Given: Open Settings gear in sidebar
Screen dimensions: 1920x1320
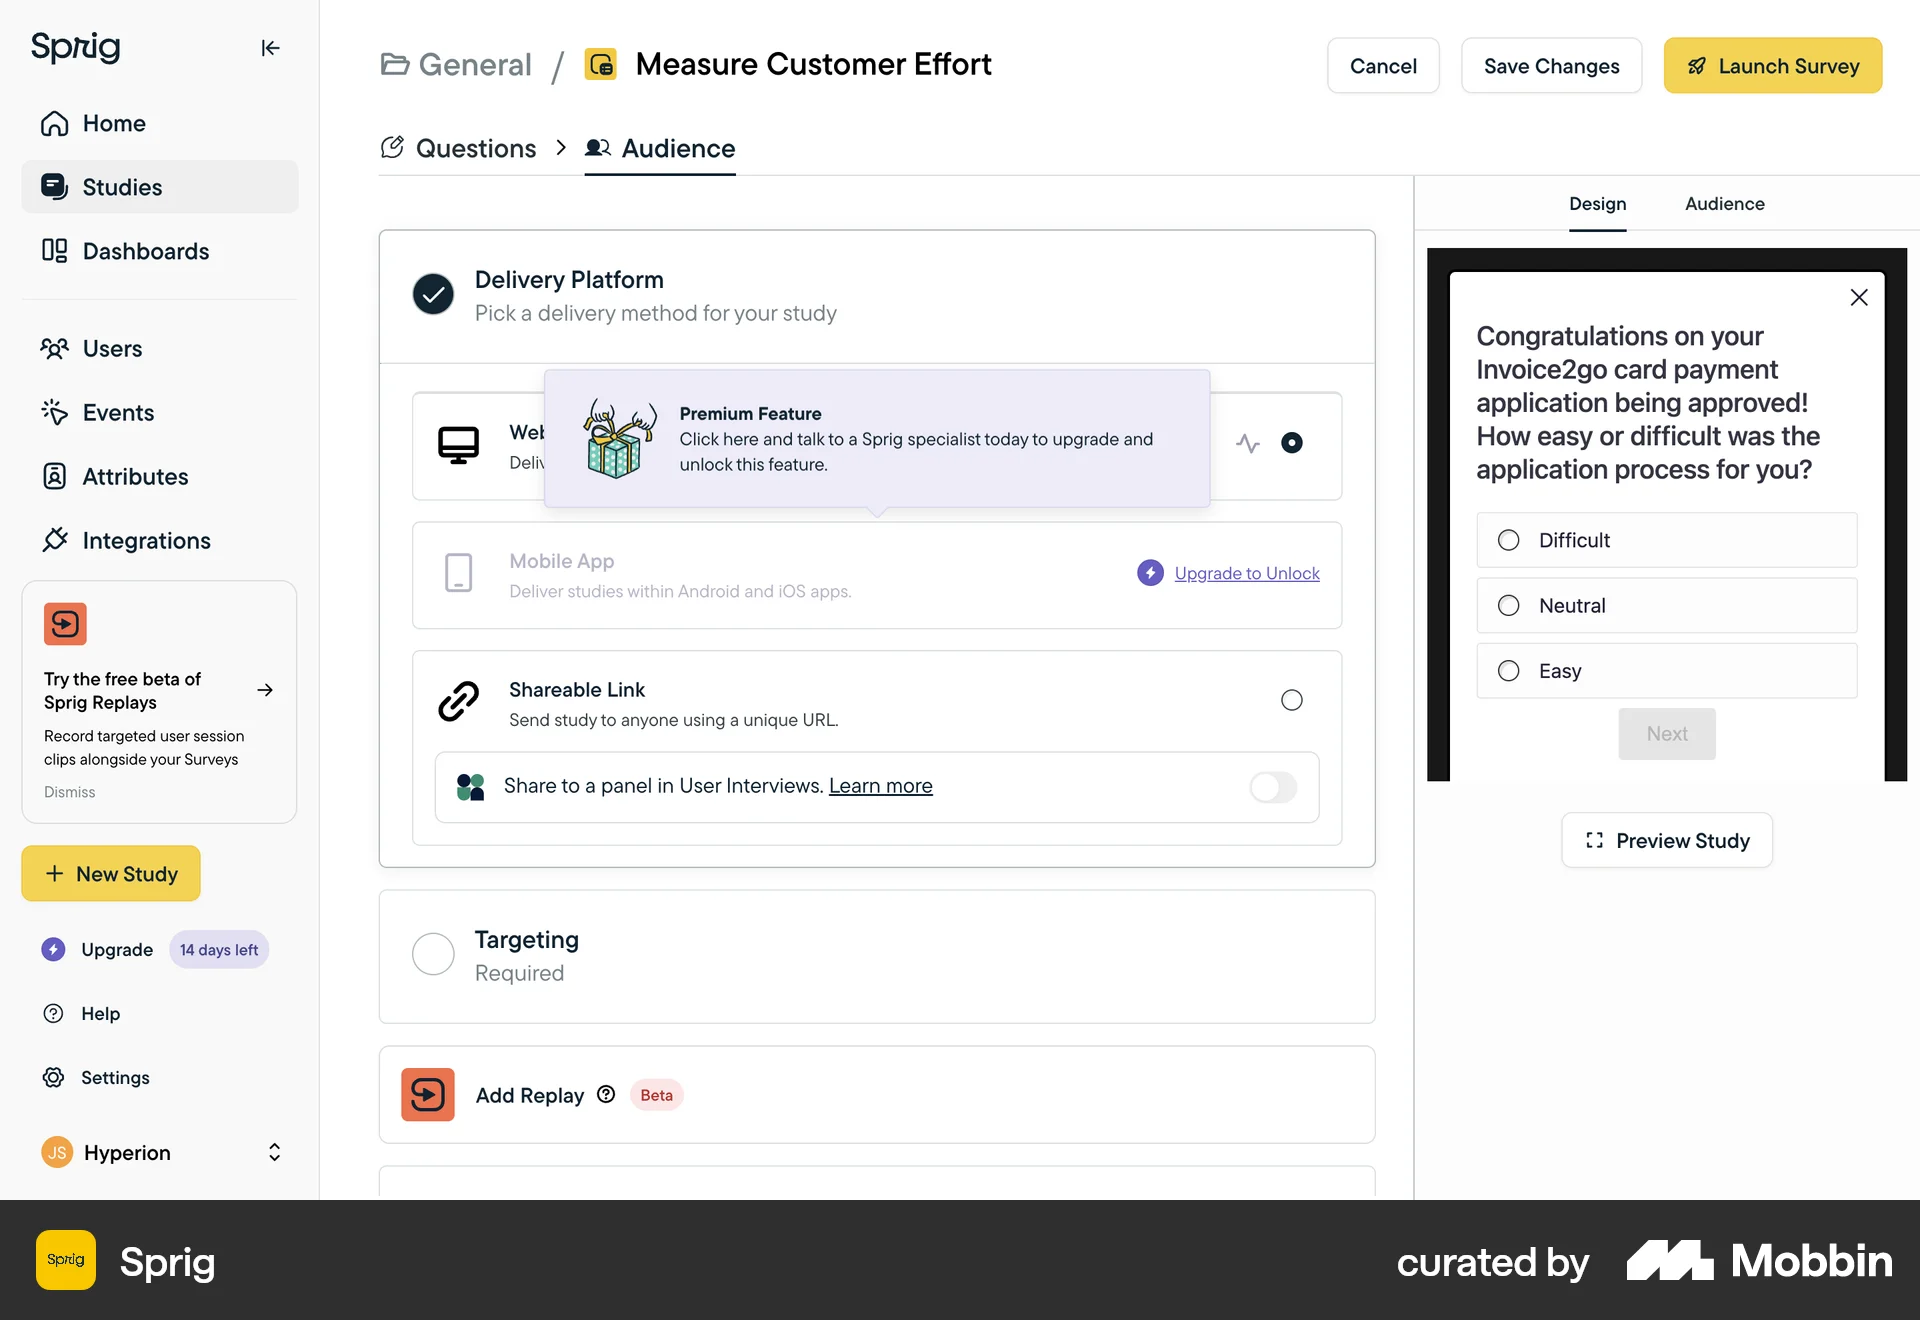Looking at the screenshot, I should pyautogui.click(x=54, y=1077).
